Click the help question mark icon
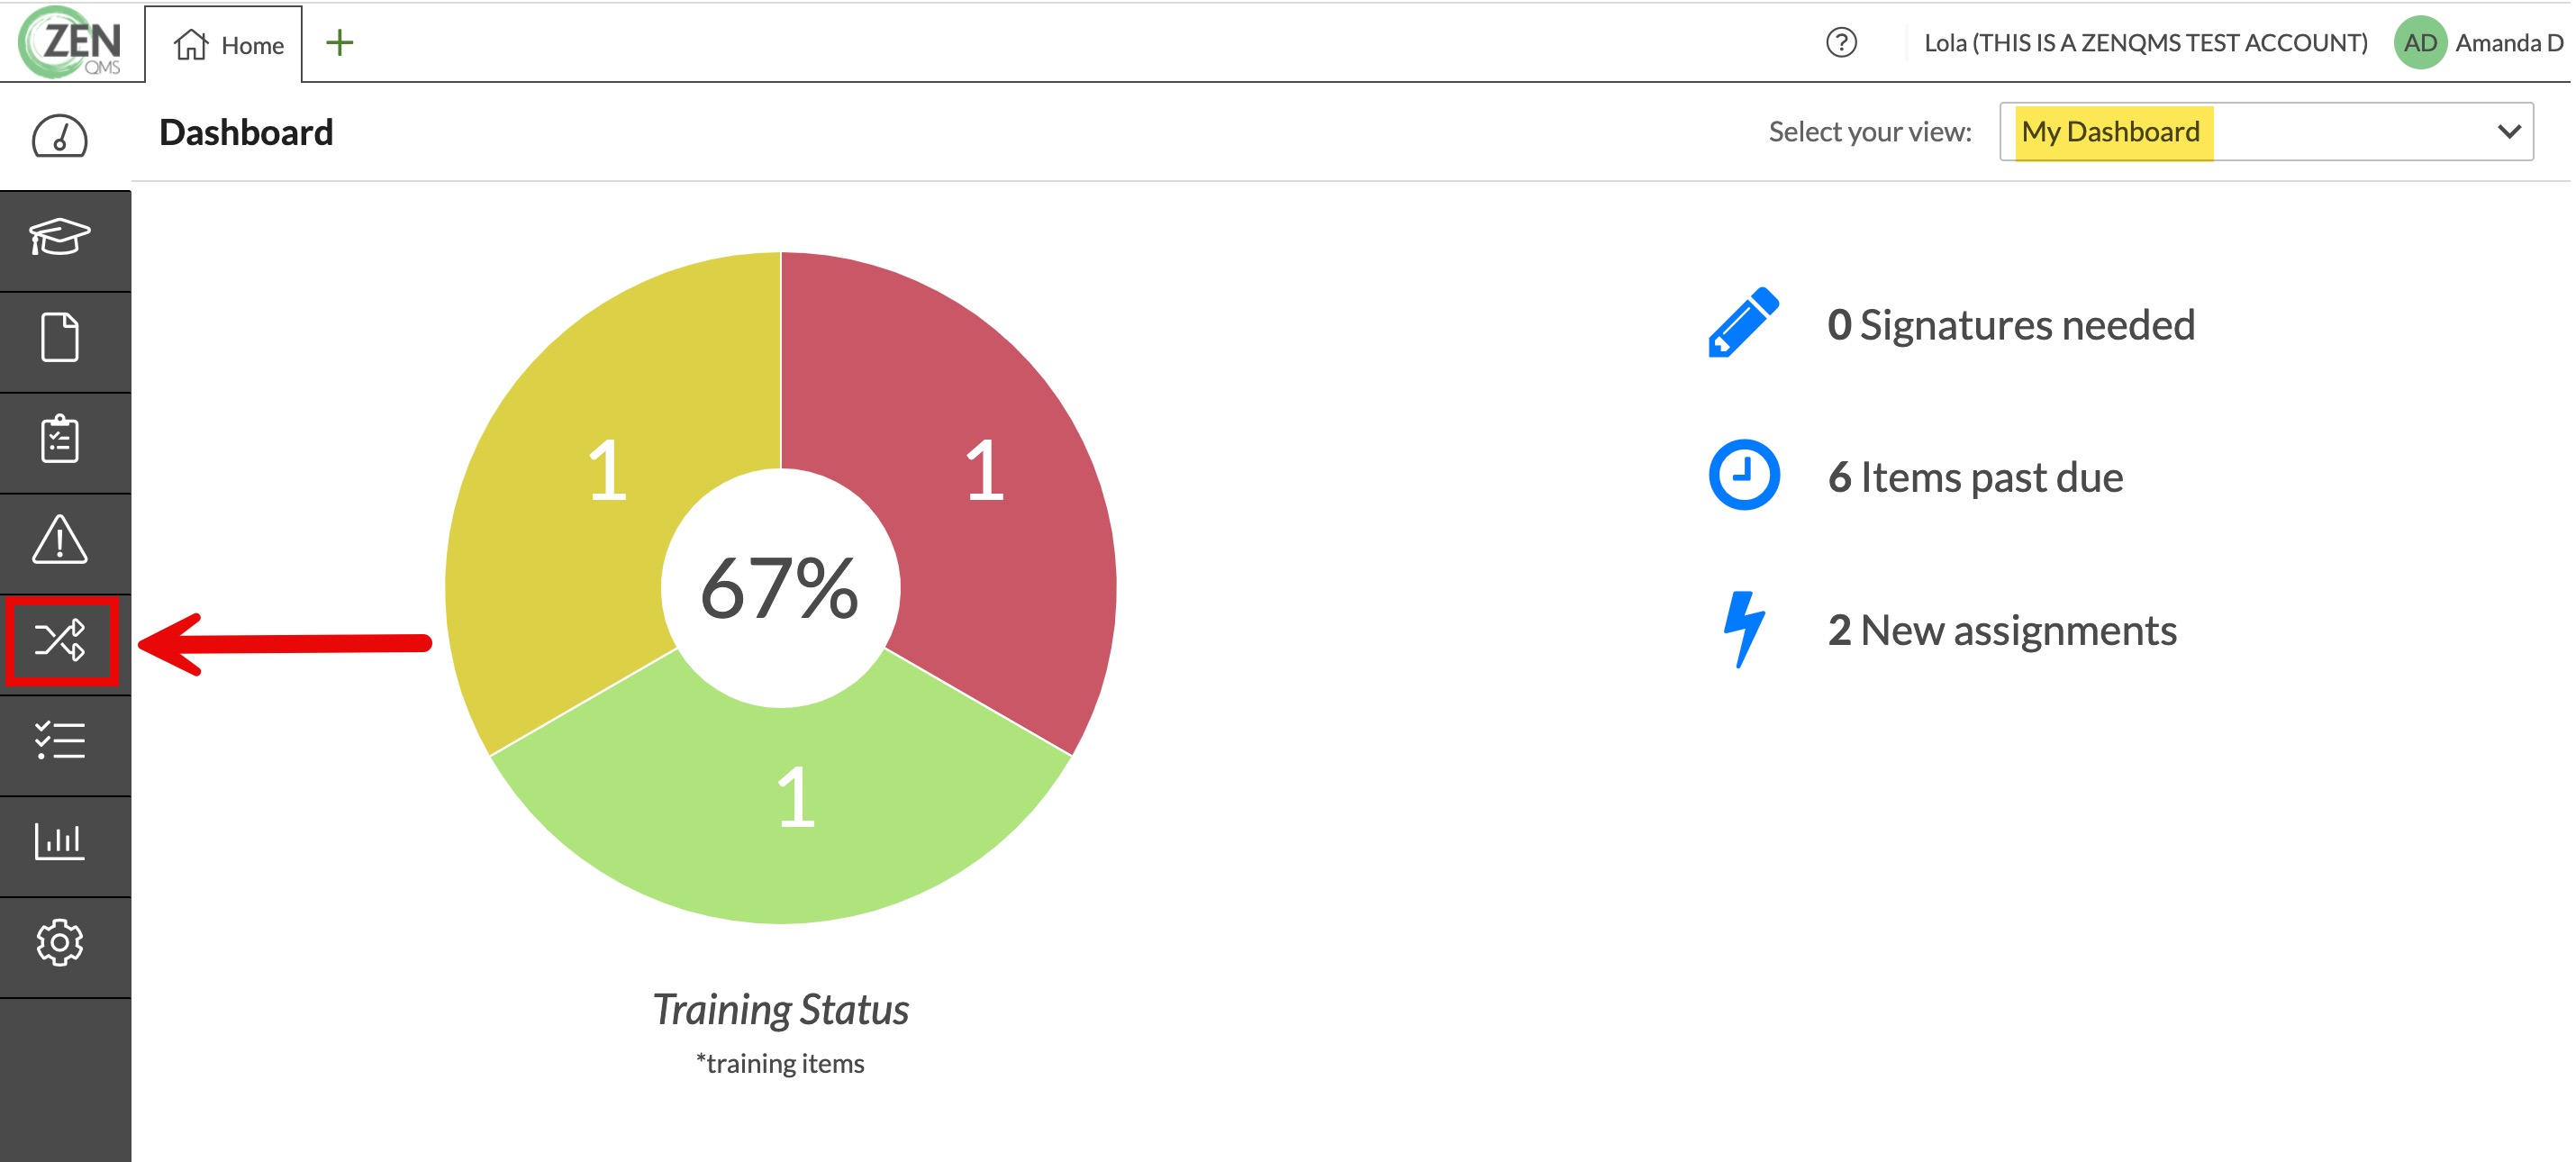This screenshot has width=2576, height=1162. coord(1840,43)
